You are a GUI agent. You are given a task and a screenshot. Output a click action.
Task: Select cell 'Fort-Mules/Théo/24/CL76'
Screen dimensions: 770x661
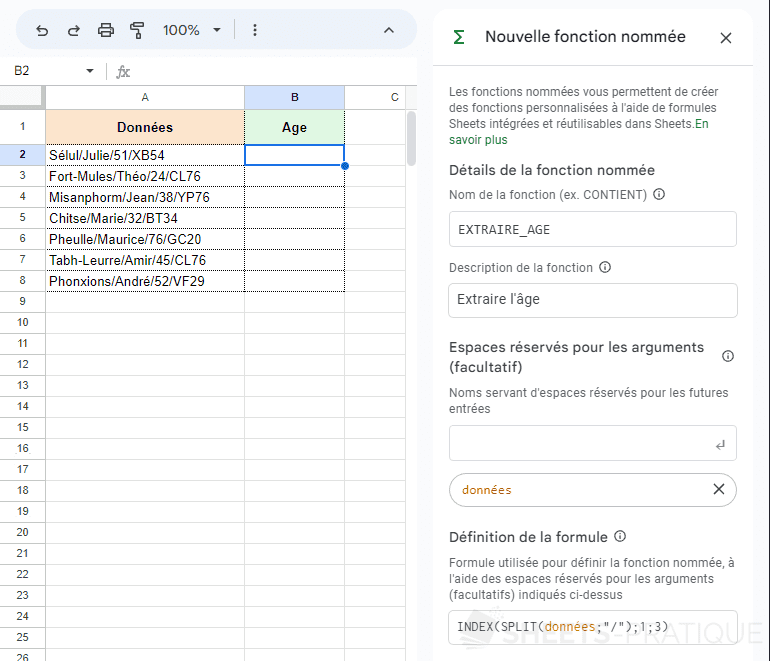[145, 176]
